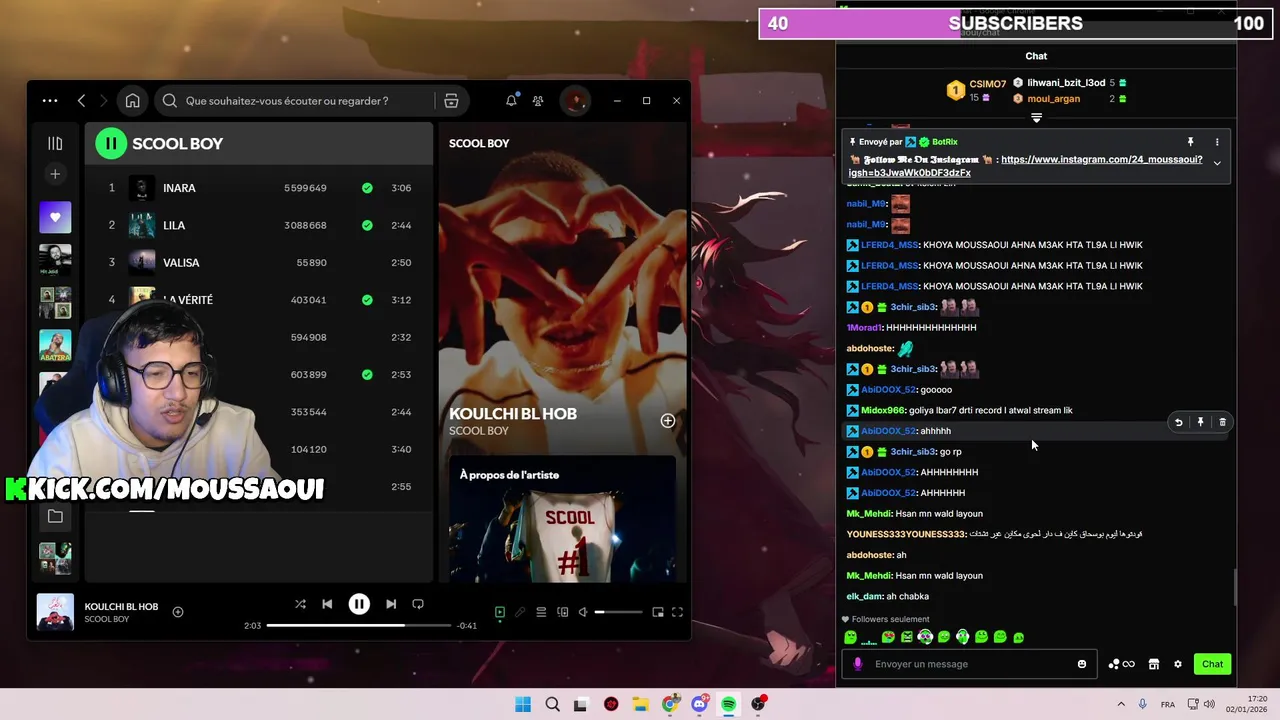
Task: Expand the chat leaderboard arrow
Action: click(x=1036, y=117)
